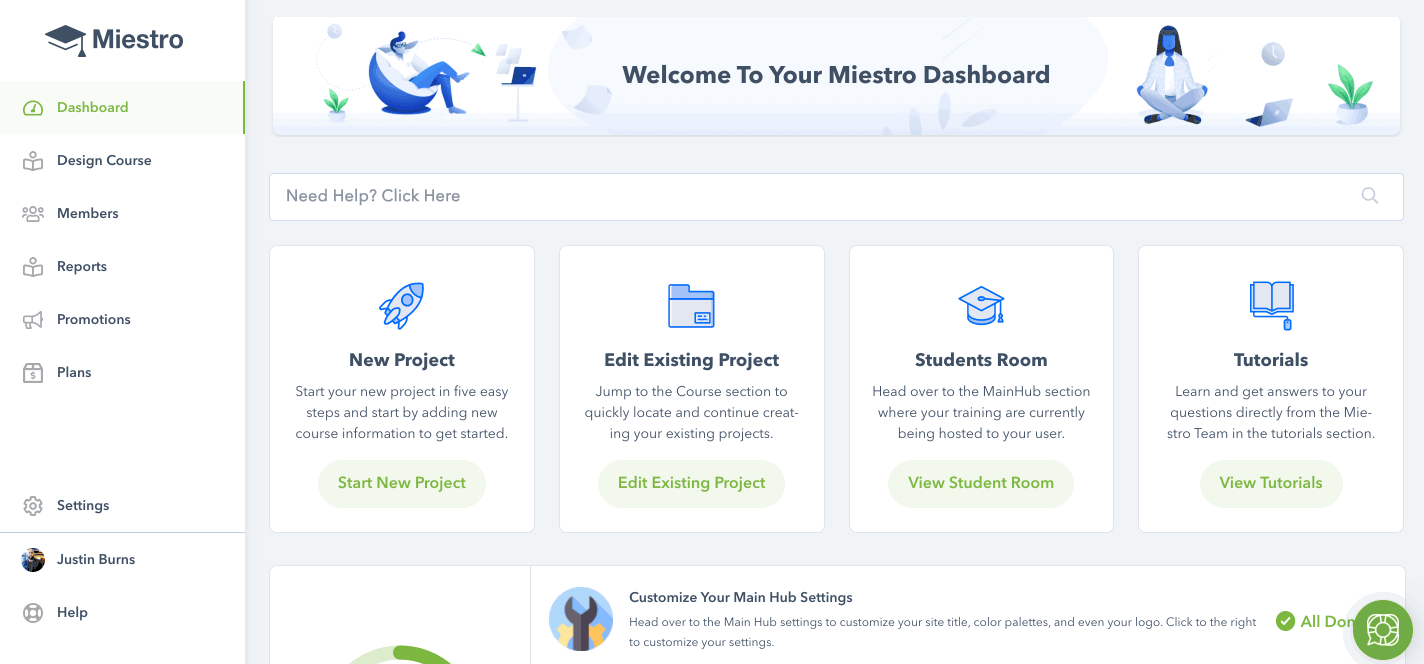Image resolution: width=1424 pixels, height=664 pixels.
Task: Click the Tutorials card heading
Action: (1271, 360)
